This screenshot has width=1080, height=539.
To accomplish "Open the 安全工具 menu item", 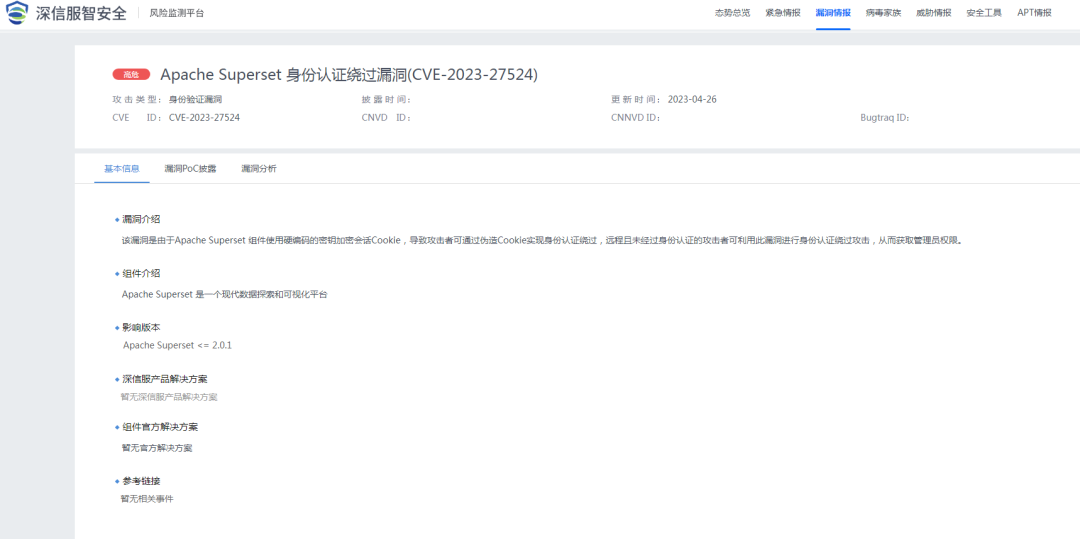I will 984,13.
